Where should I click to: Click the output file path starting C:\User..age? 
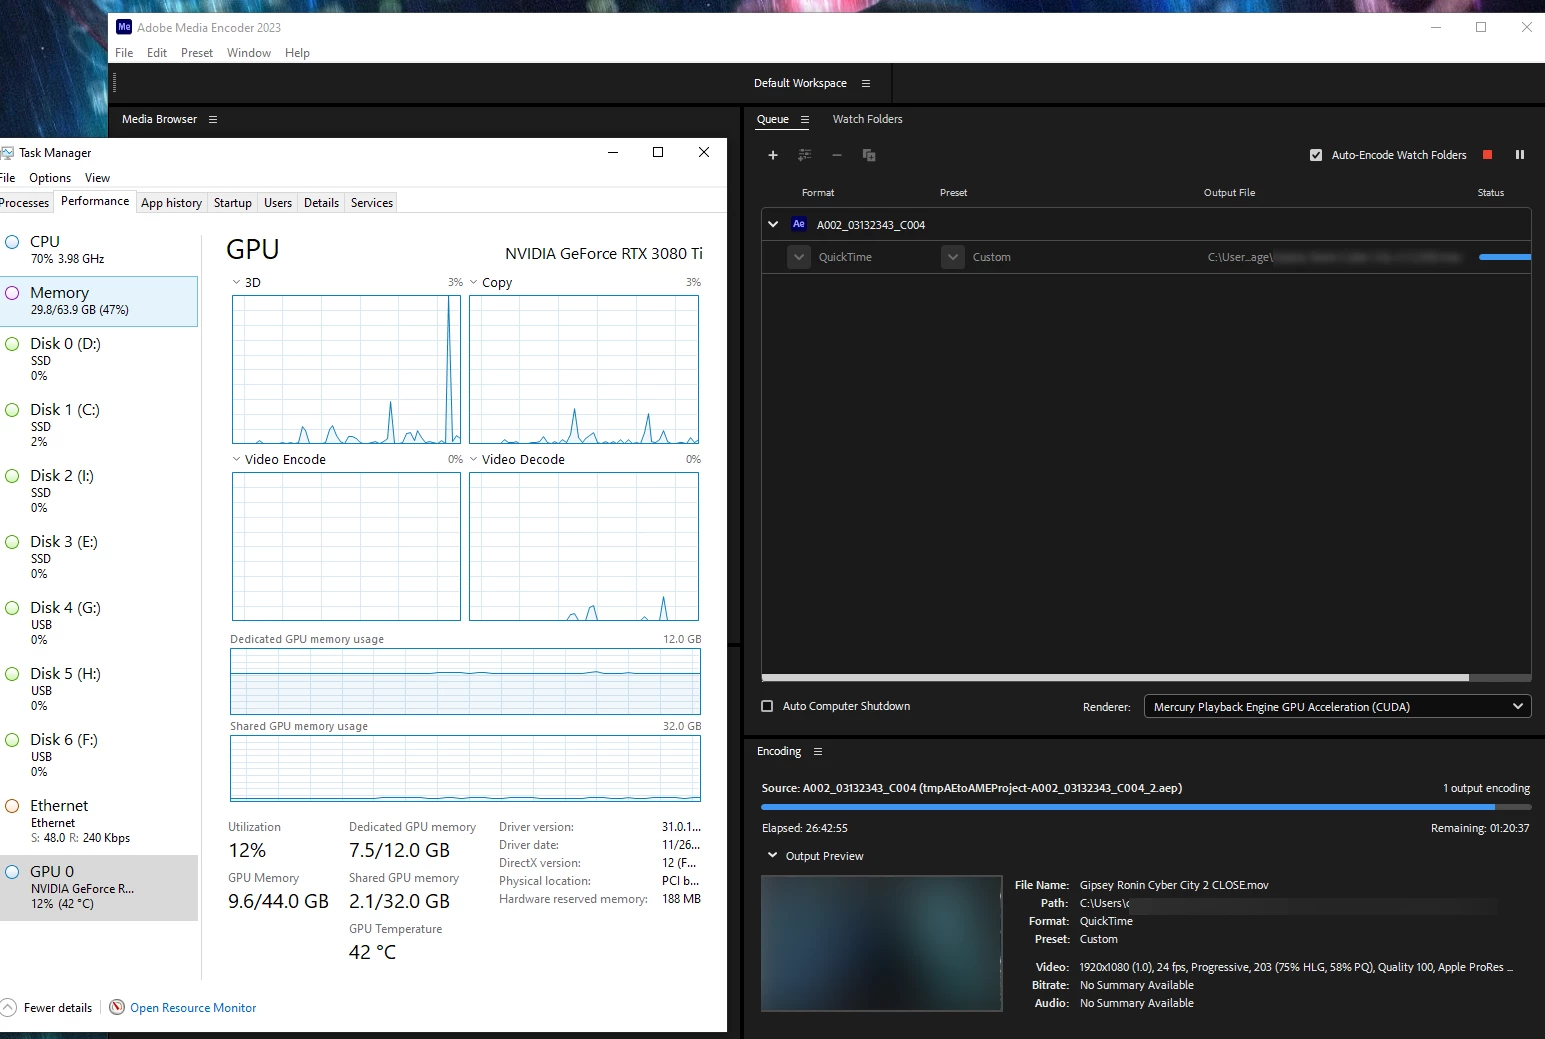click(1334, 257)
